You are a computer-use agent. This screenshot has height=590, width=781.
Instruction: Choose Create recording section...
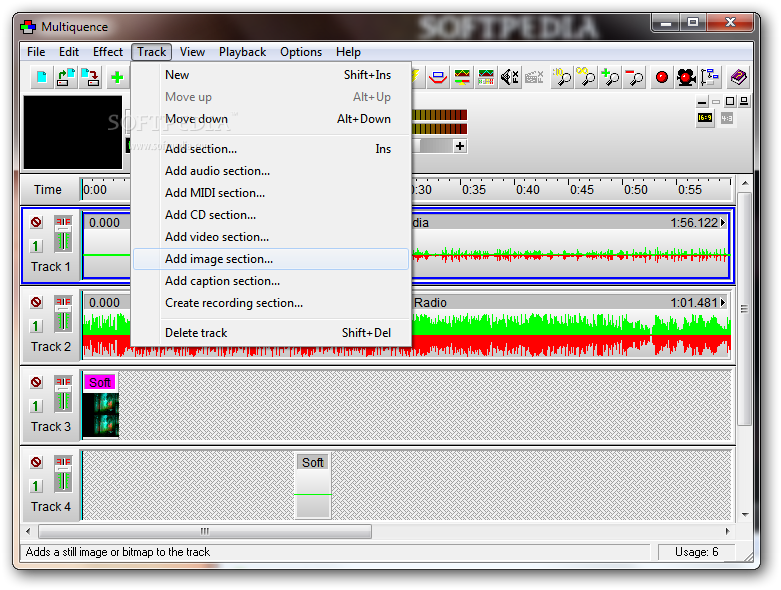coord(271,303)
